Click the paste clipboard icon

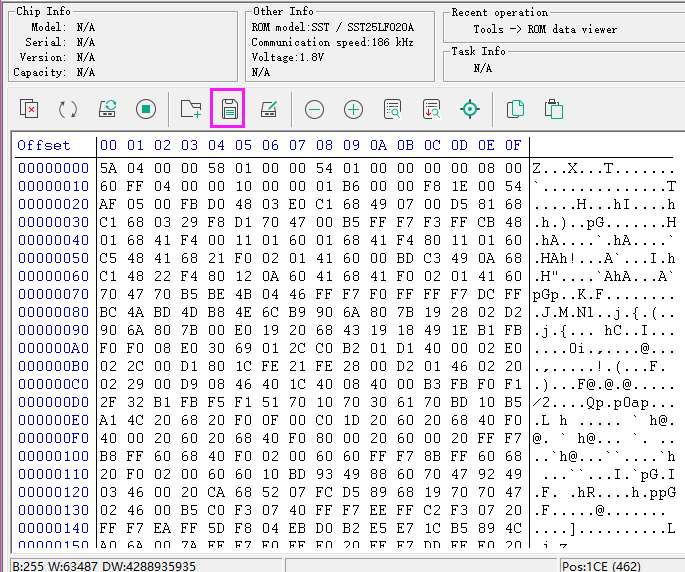[x=554, y=109]
